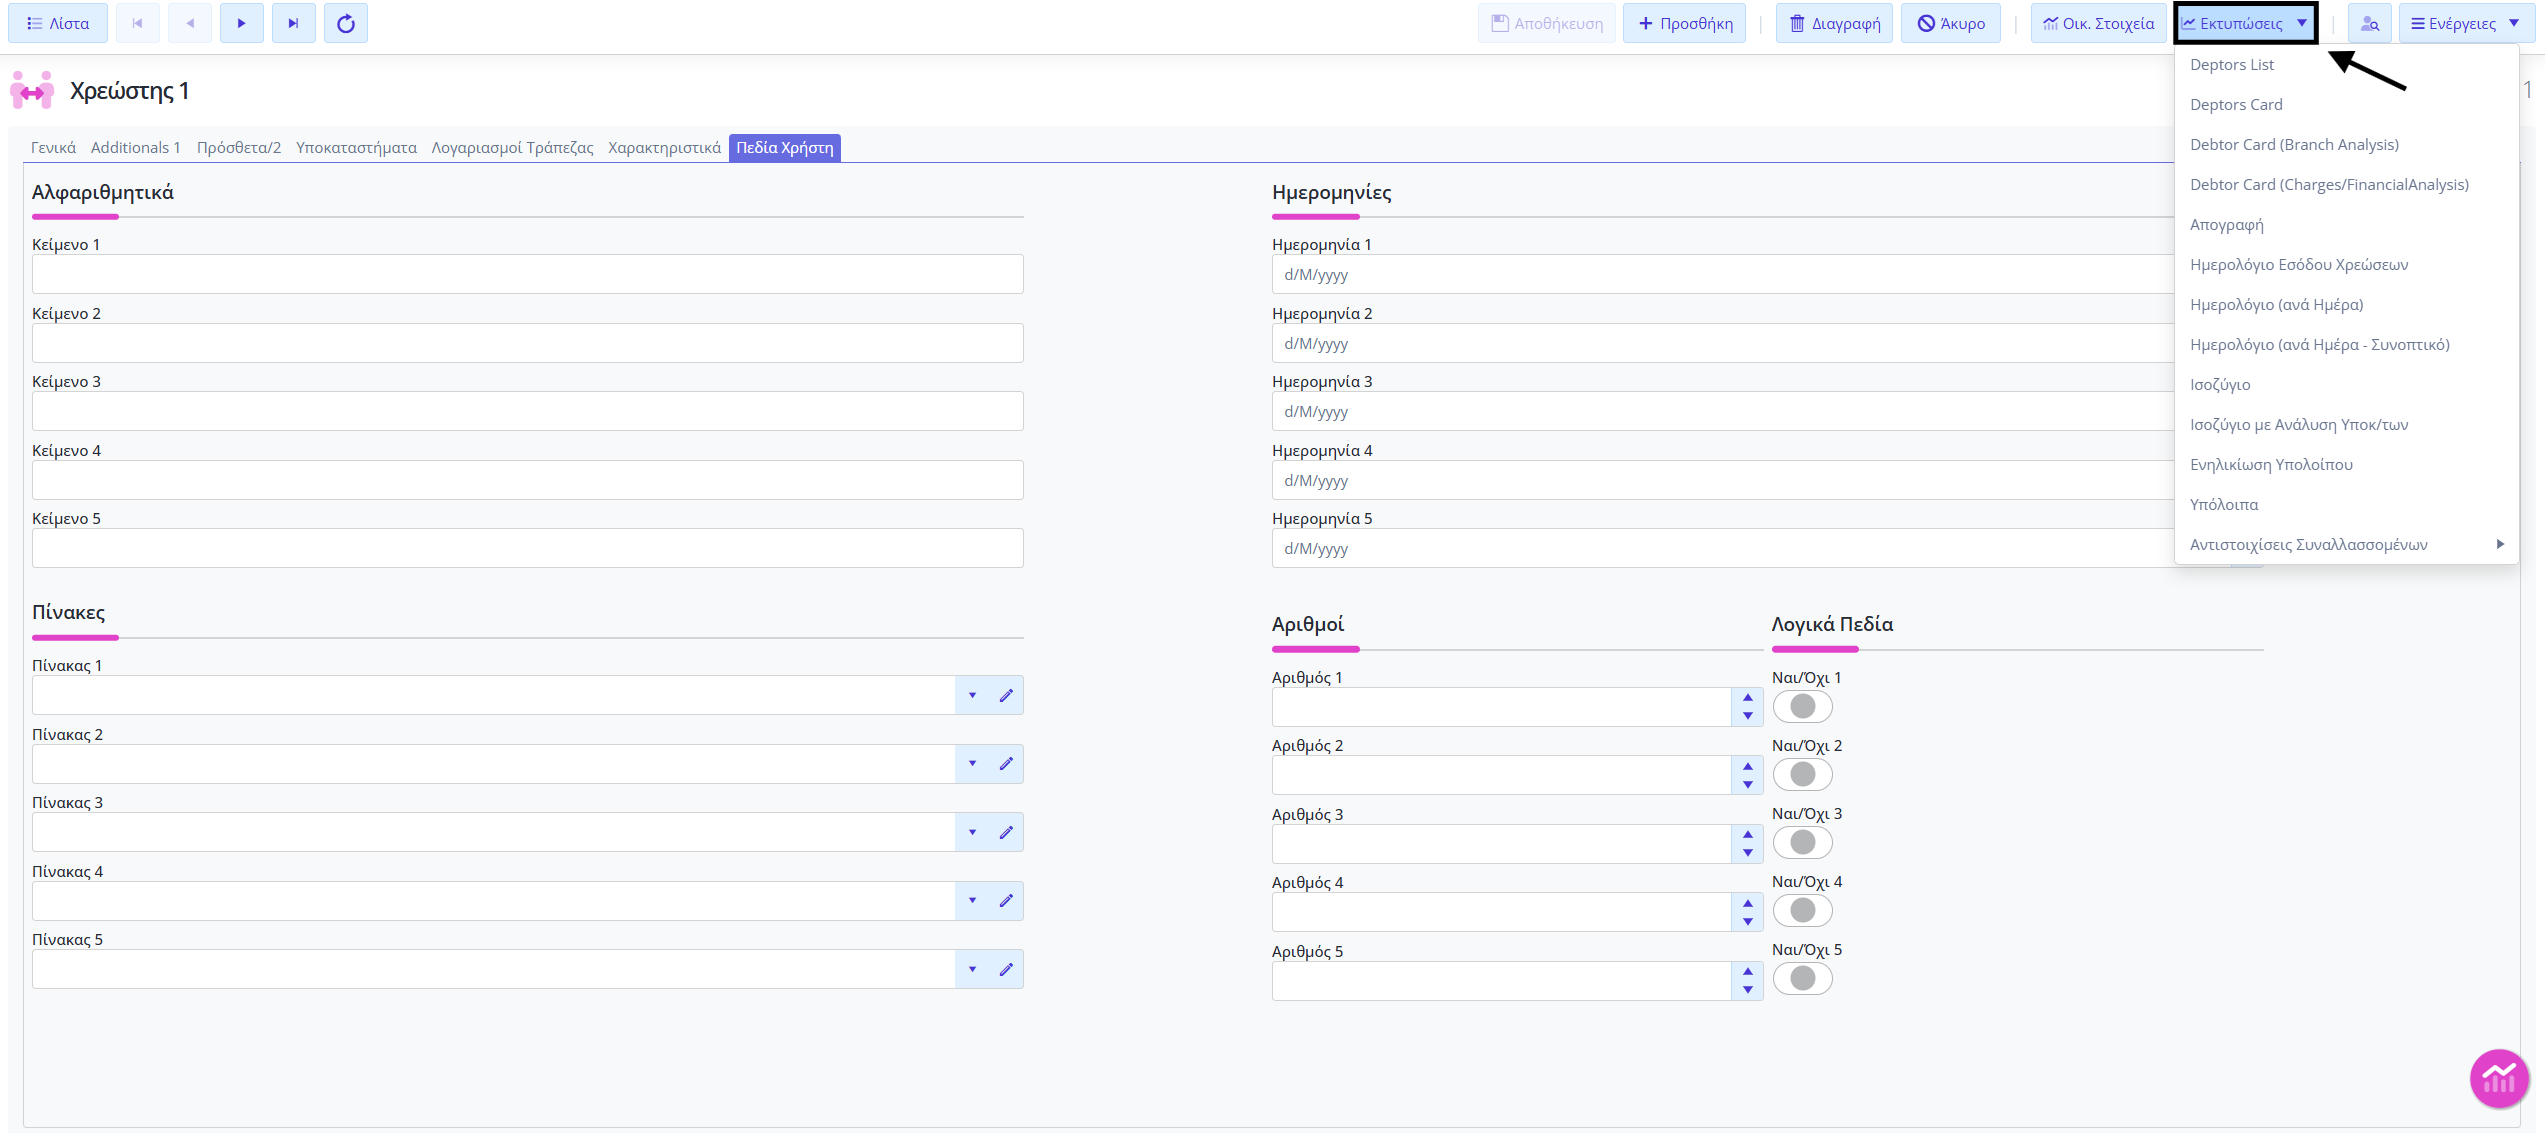The height and width of the screenshot is (1133, 2545).
Task: Toggle Ναι/Όχι 1 switch
Action: [1802, 706]
